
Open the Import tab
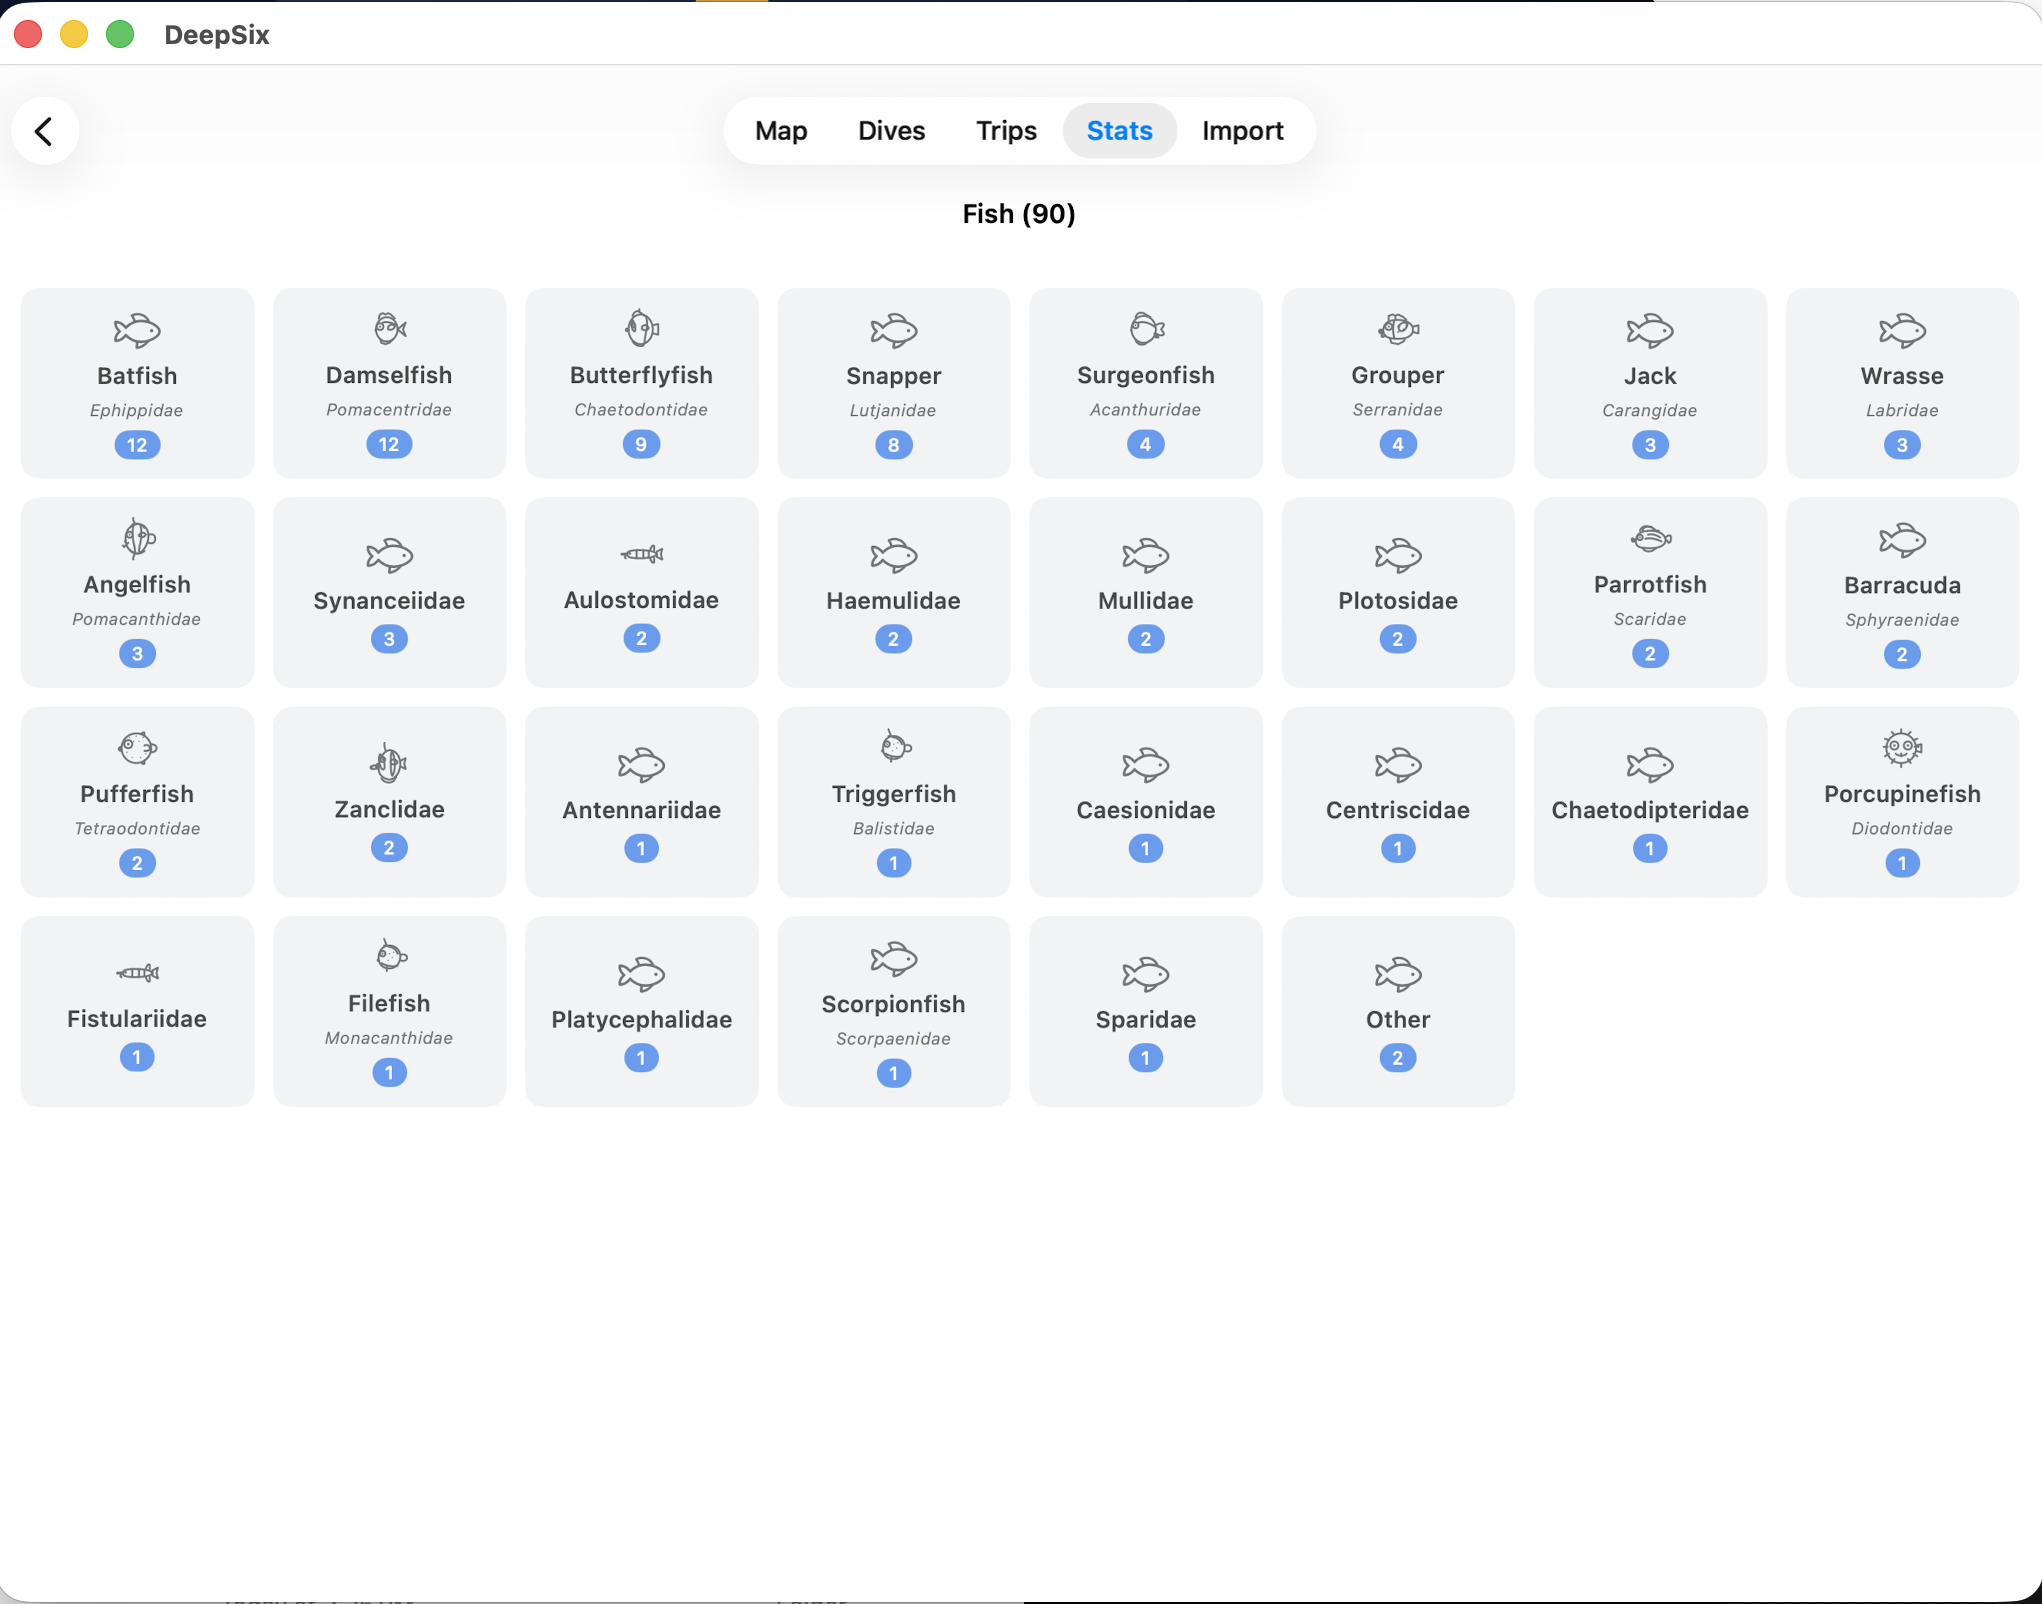(x=1242, y=131)
